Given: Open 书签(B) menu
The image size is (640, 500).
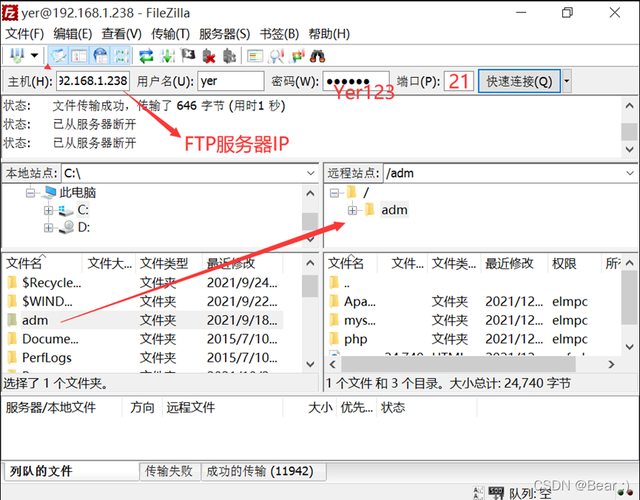Looking at the screenshot, I should tap(280, 34).
